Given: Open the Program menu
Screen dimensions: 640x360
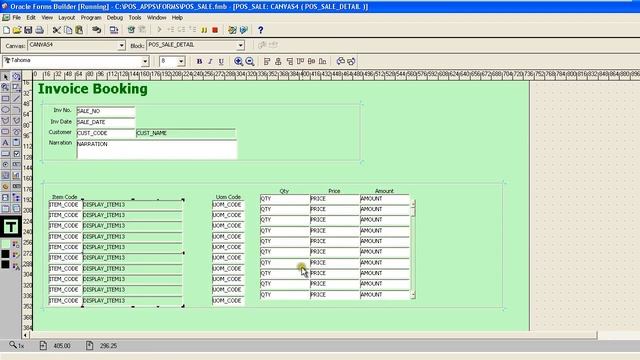Looking at the screenshot, I should [91, 18].
